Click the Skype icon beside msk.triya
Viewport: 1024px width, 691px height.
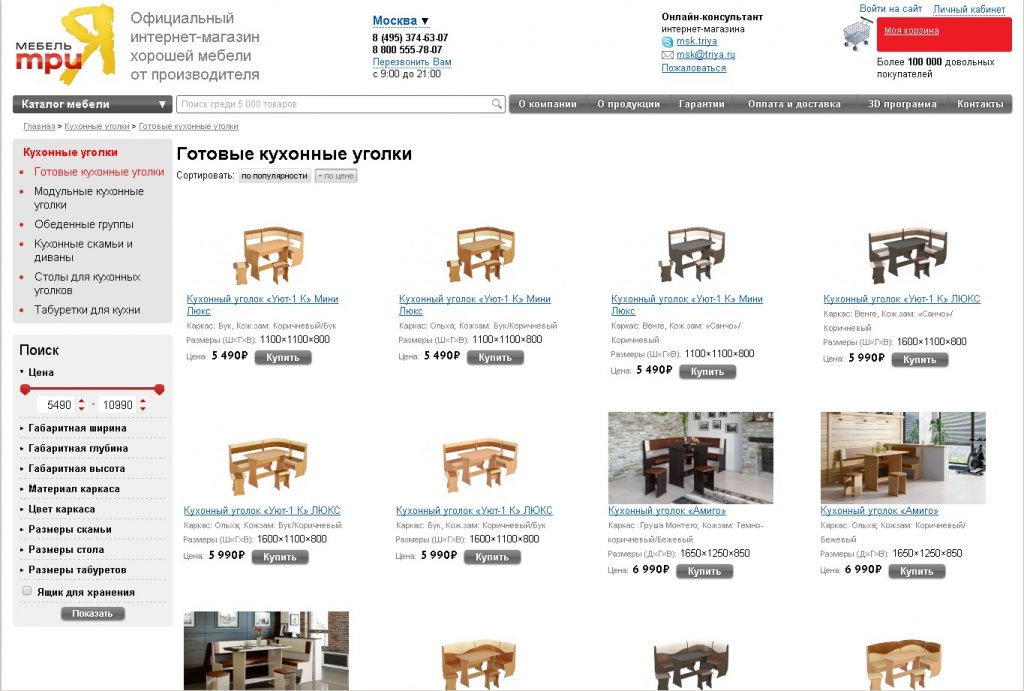[667, 42]
